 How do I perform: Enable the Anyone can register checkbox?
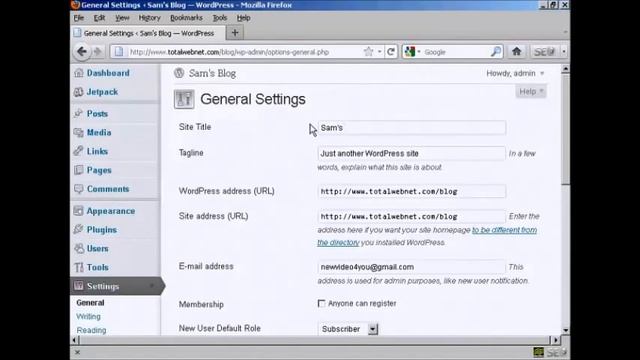pyautogui.click(x=321, y=304)
